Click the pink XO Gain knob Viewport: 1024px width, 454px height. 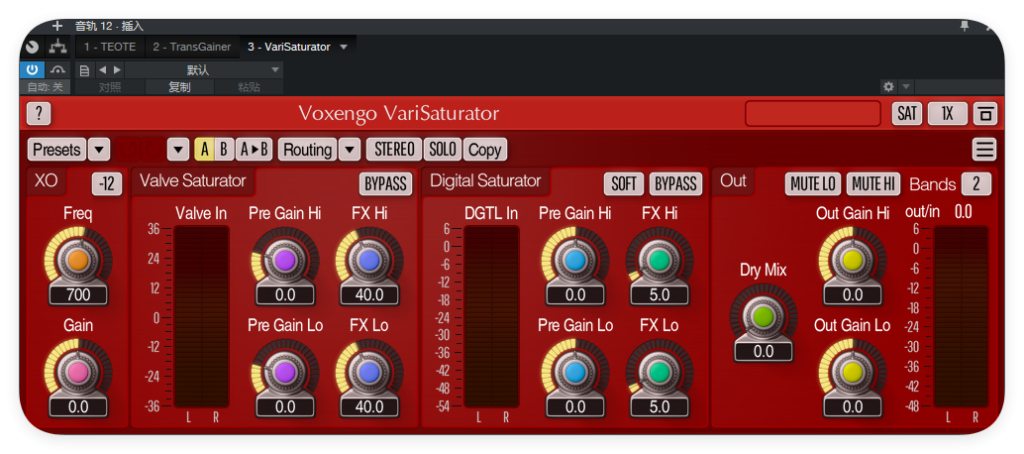click(x=78, y=372)
